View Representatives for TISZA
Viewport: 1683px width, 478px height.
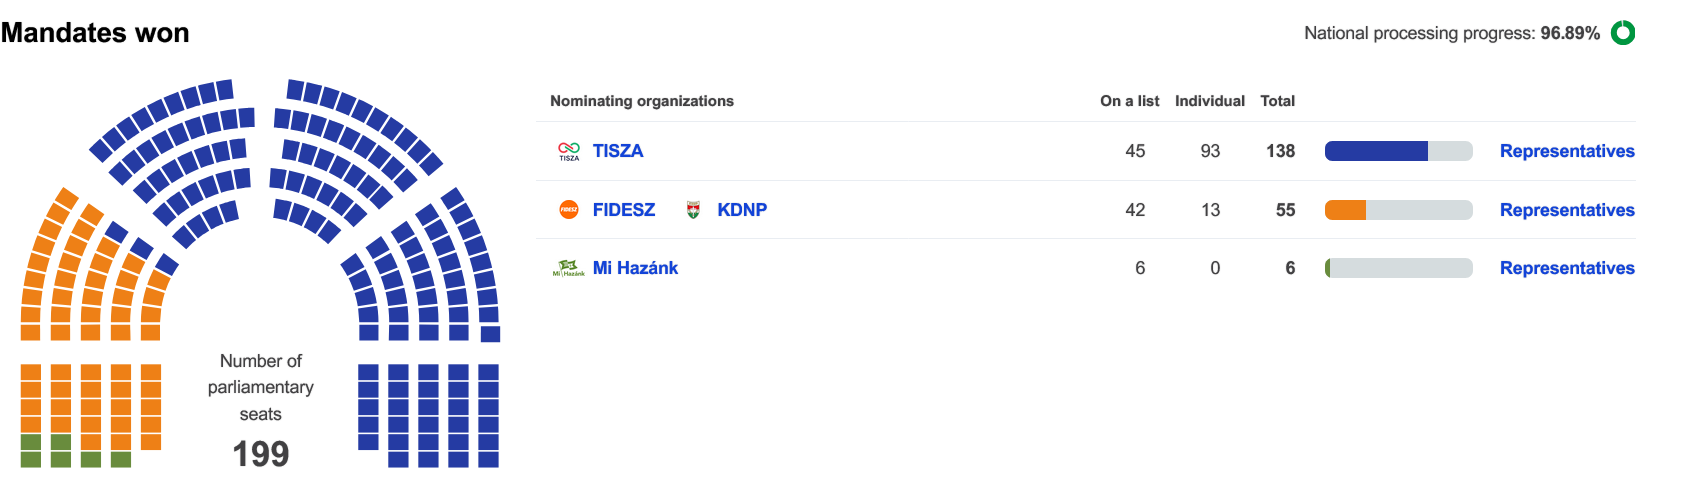click(1567, 151)
